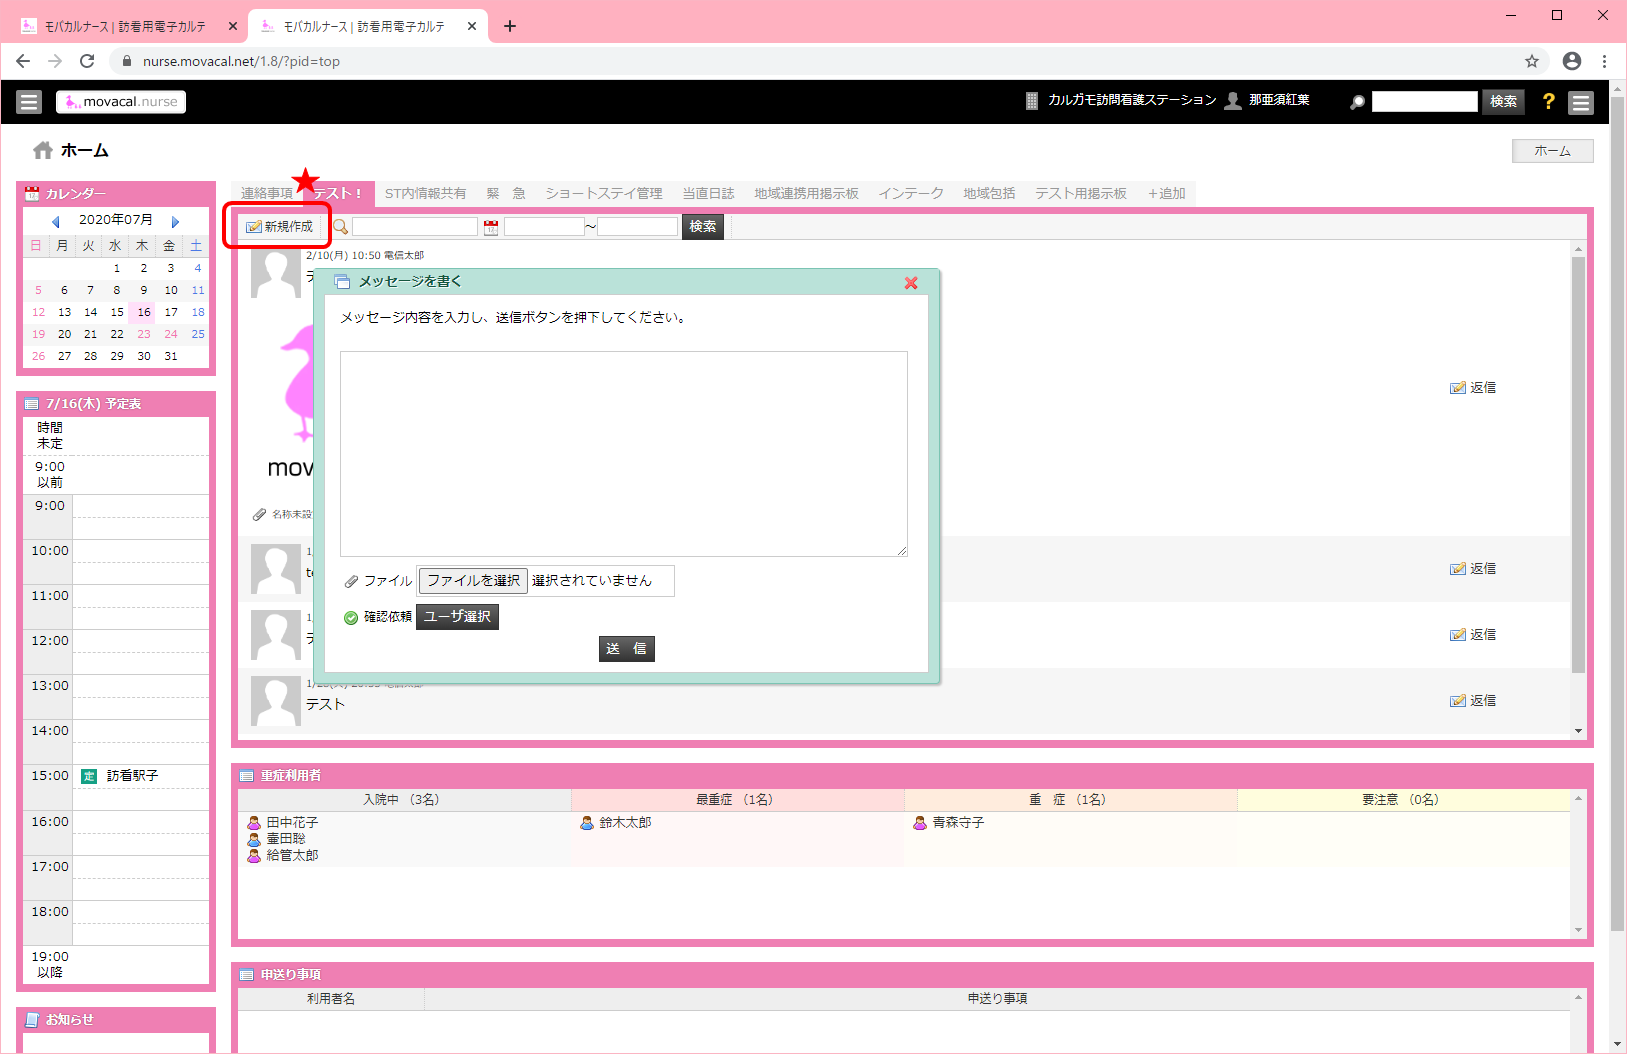Image resolution: width=1627 pixels, height=1054 pixels.
Task: Click the keyword search field in message toolbar
Action: click(x=414, y=227)
